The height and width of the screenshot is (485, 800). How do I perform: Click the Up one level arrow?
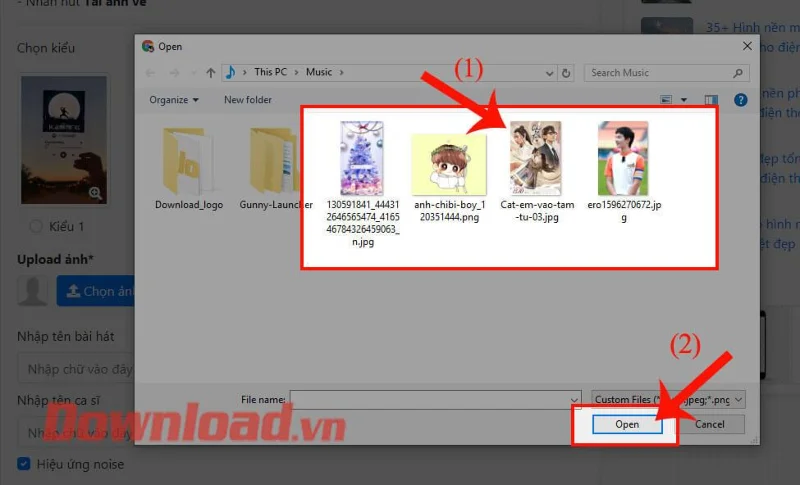tap(210, 73)
